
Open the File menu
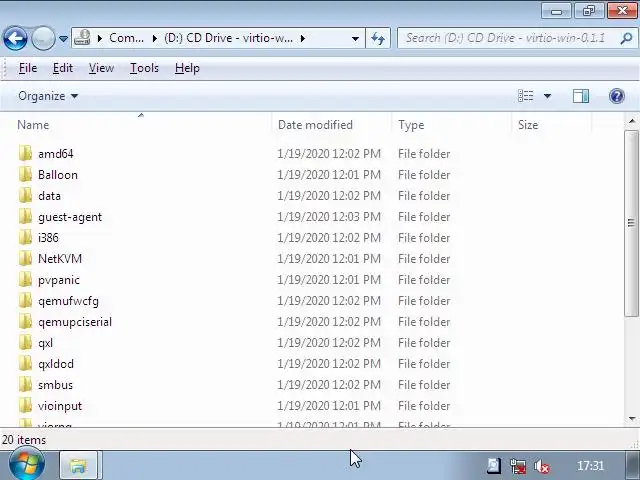(28, 68)
